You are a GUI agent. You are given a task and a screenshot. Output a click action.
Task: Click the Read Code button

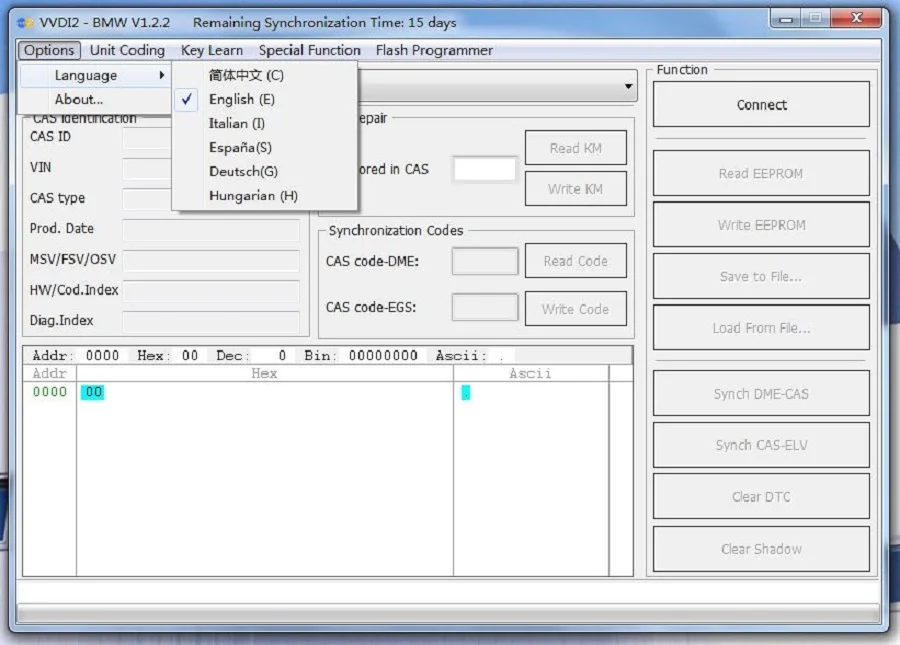coord(576,261)
